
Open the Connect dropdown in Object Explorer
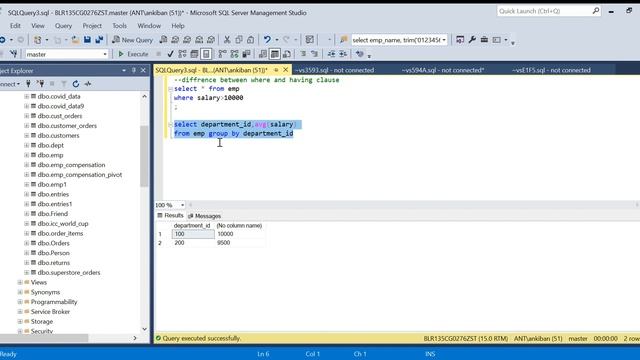click(x=10, y=84)
